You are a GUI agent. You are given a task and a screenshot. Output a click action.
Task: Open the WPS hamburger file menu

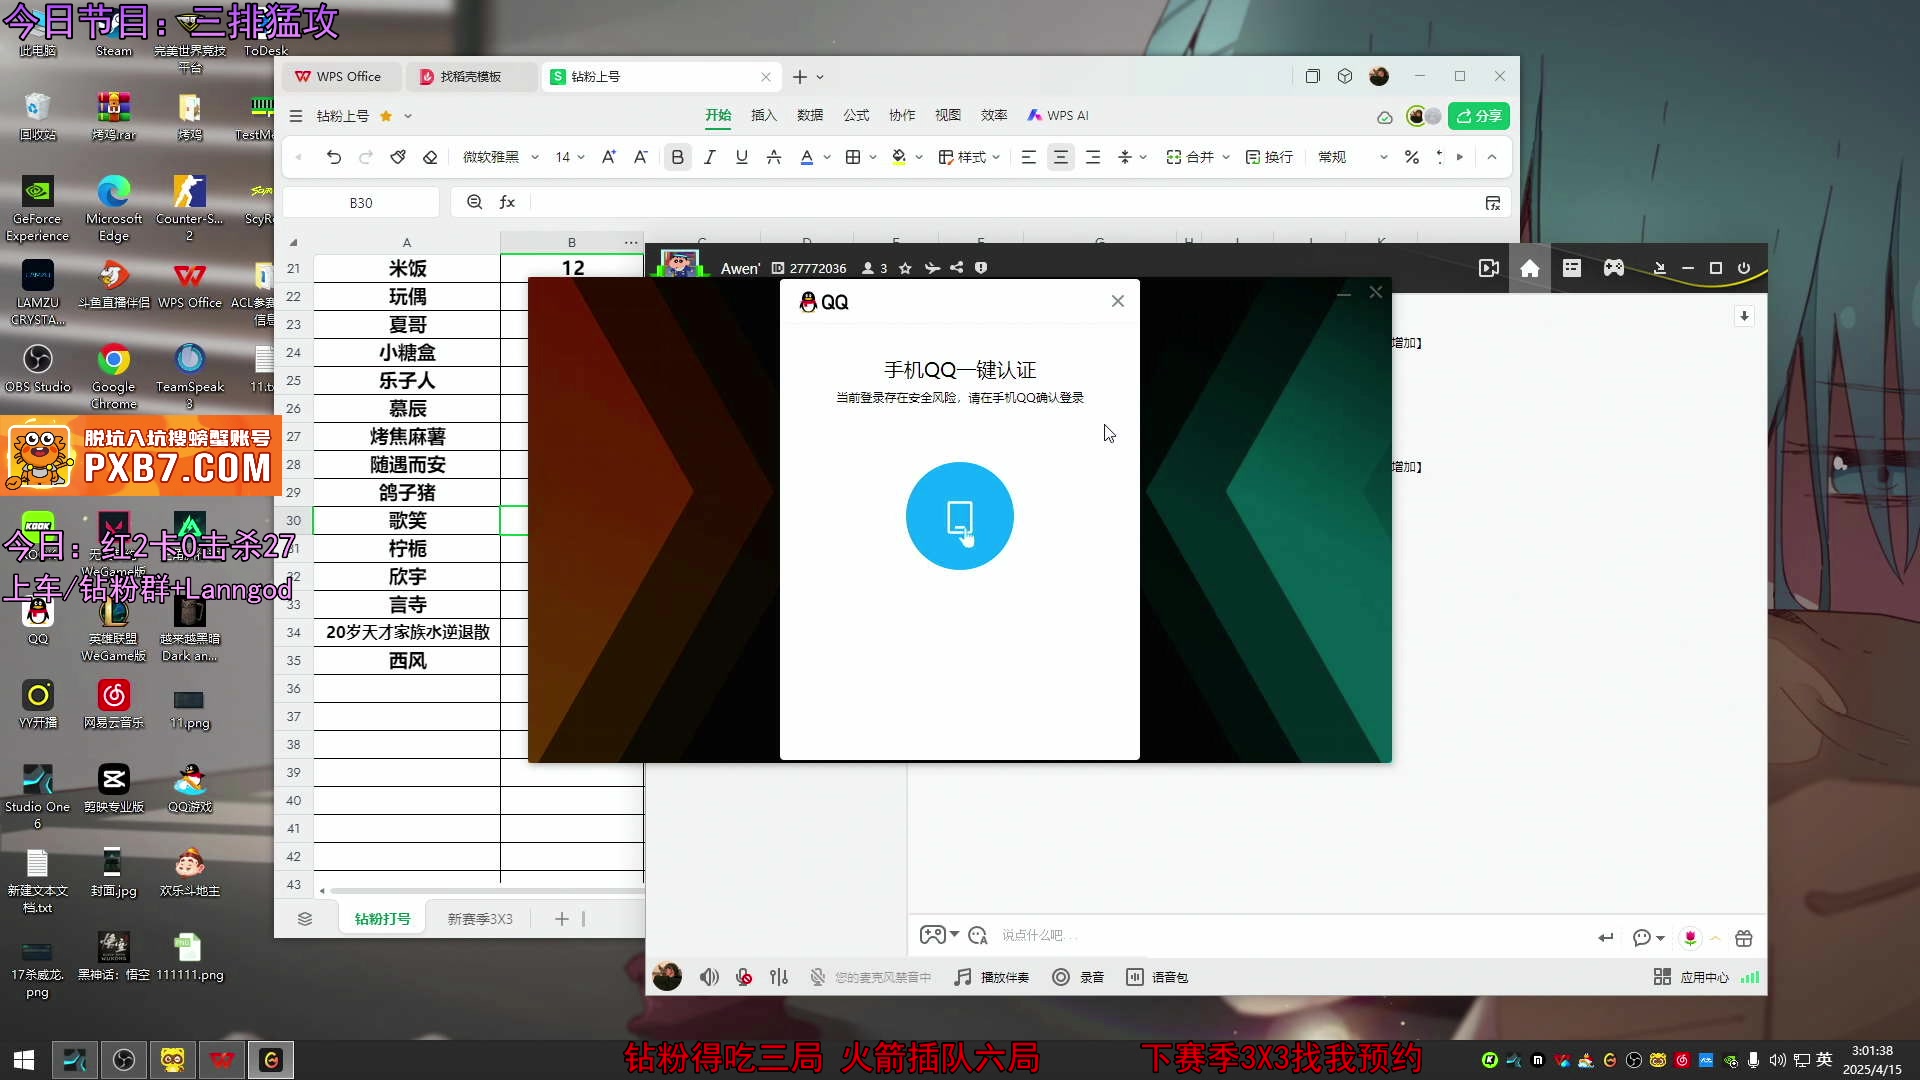pos(296,116)
